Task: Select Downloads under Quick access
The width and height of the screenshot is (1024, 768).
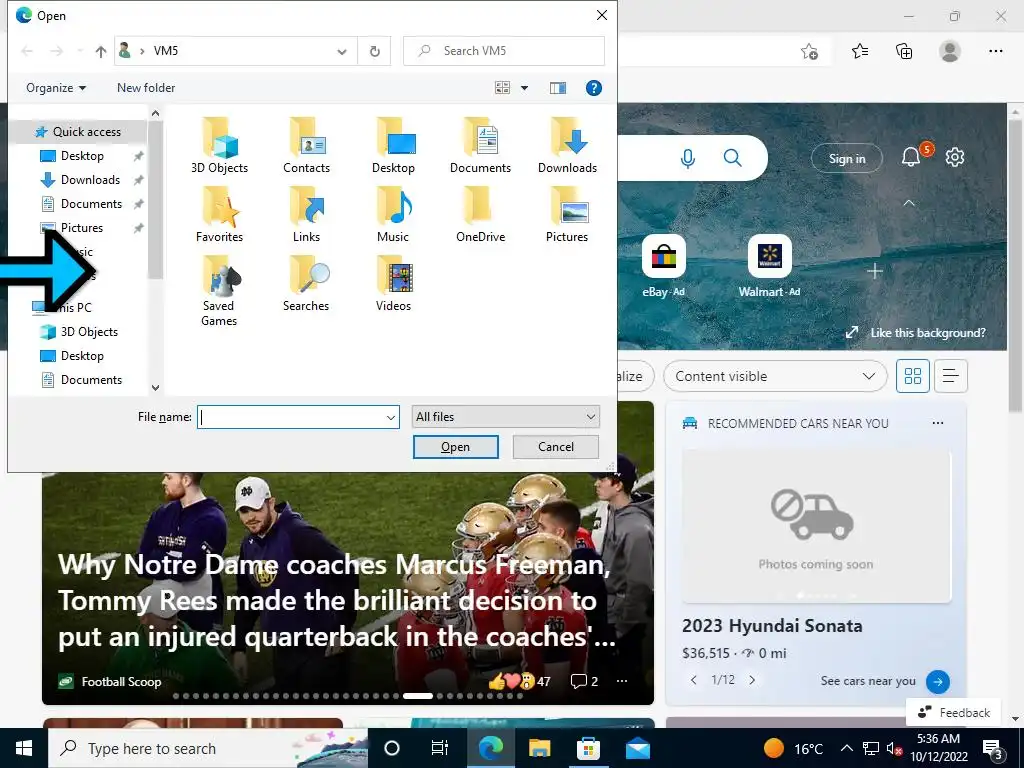Action: point(90,180)
